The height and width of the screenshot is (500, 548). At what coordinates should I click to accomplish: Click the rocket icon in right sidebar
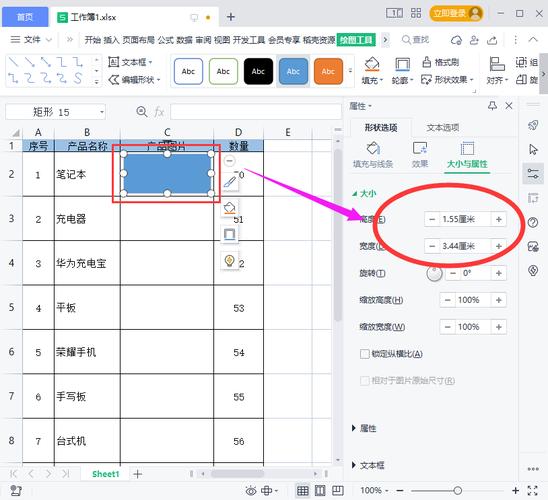pos(533,125)
